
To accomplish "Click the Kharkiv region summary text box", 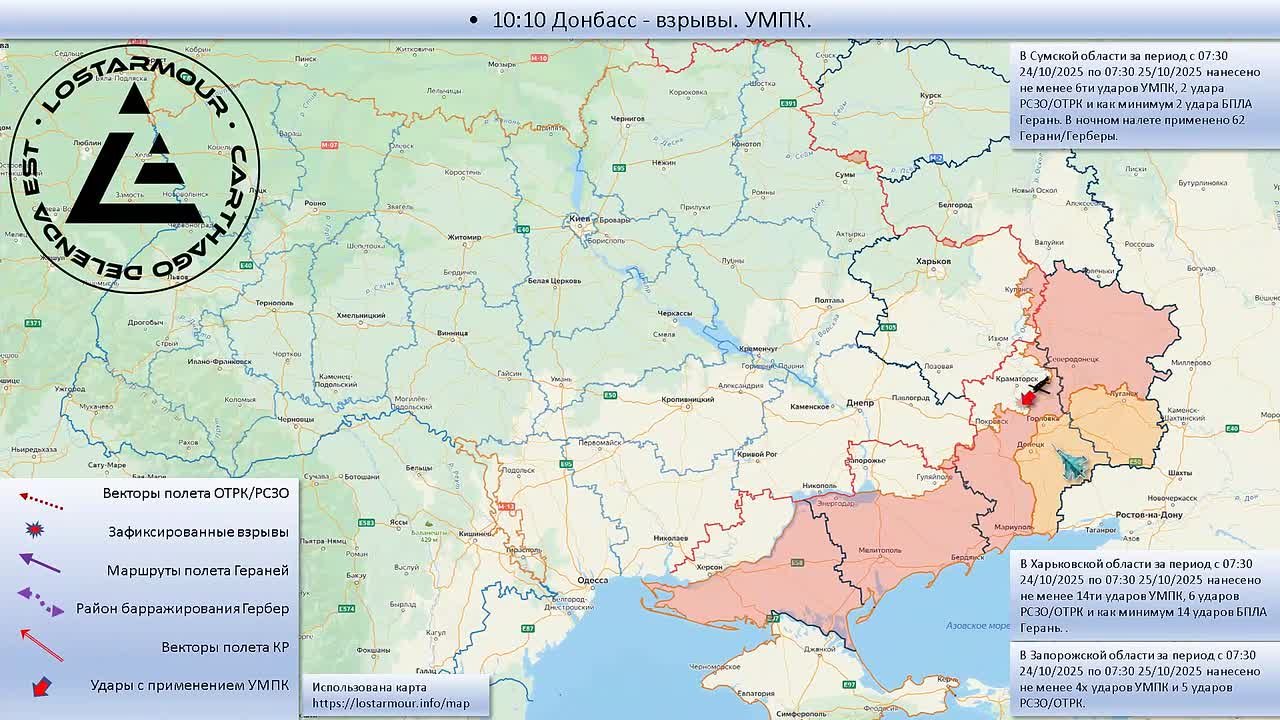I will 1144,595.
